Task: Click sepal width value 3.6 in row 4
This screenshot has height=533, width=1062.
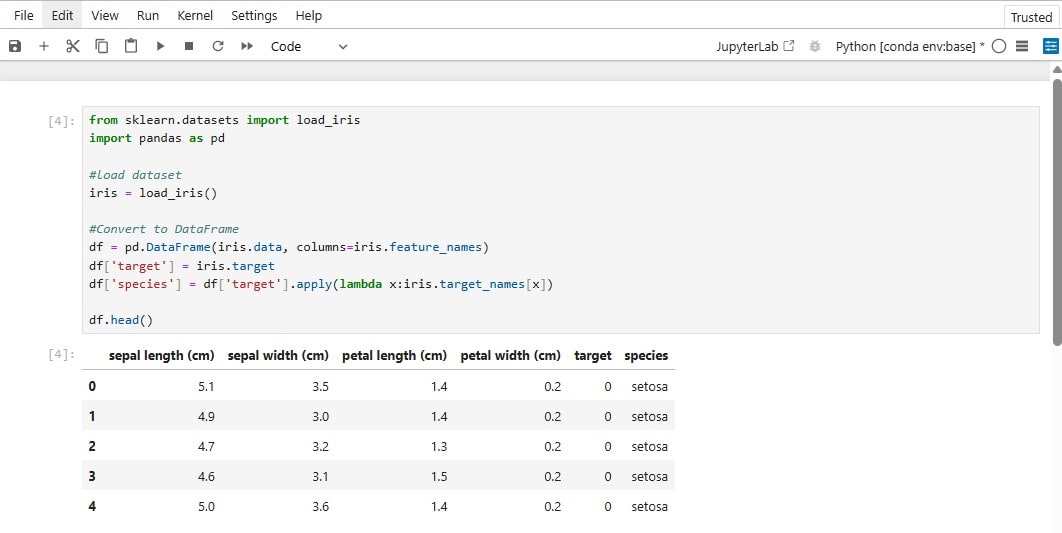Action: (320, 506)
